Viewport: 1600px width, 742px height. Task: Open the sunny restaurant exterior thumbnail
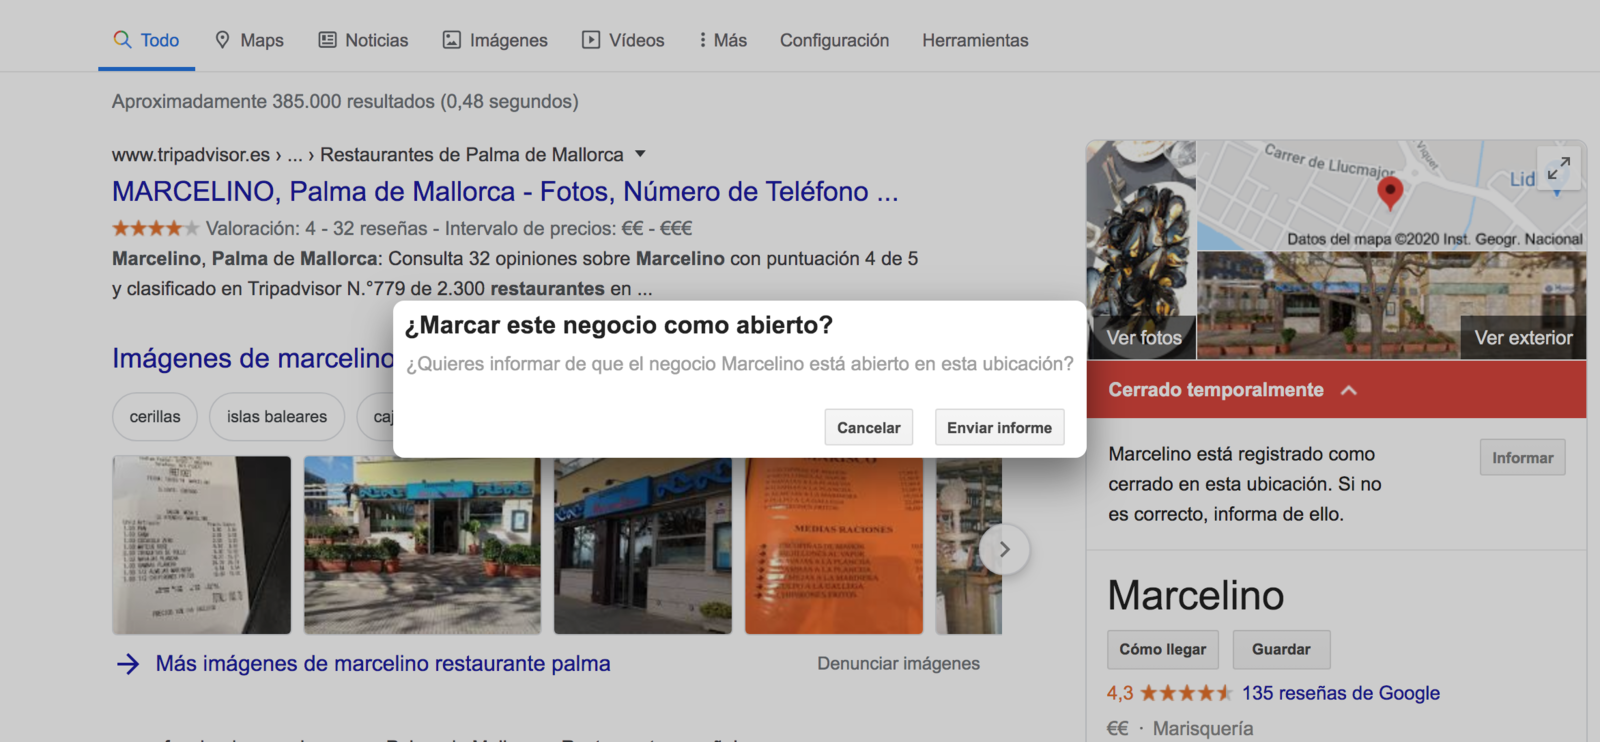[x=422, y=545]
